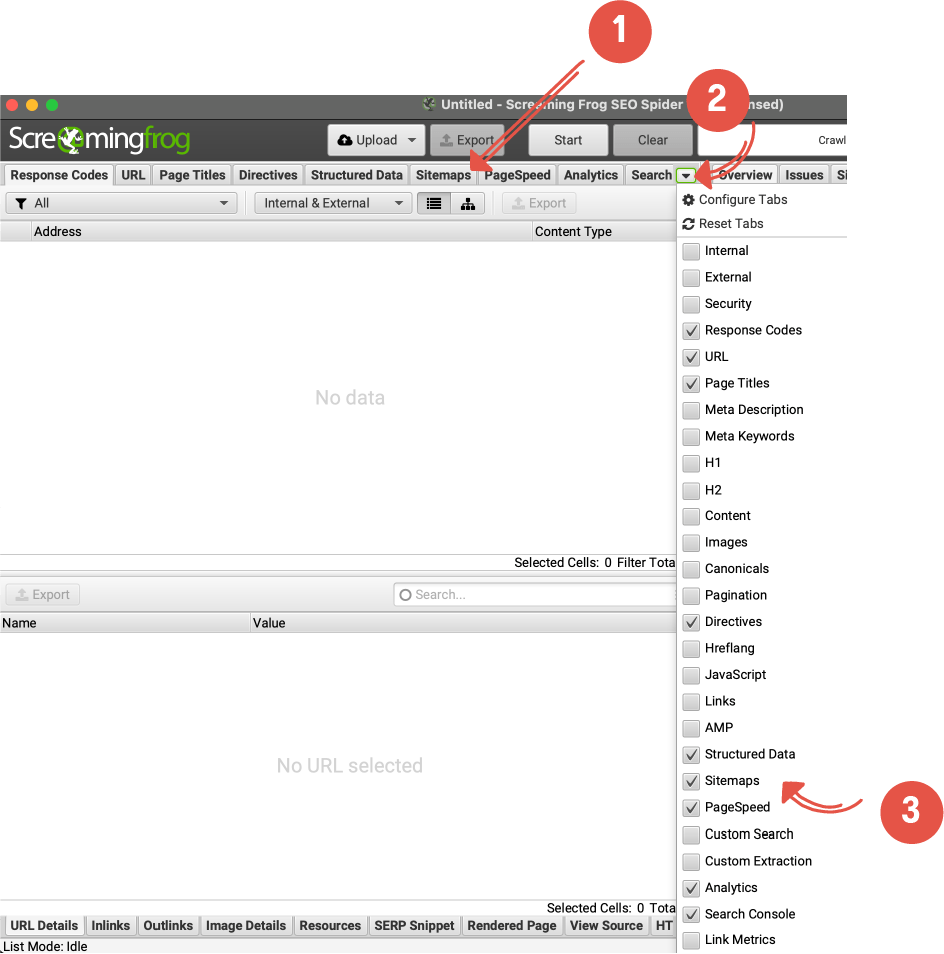
Task: Click the search magnifier icon in lower pane
Action: click(406, 594)
